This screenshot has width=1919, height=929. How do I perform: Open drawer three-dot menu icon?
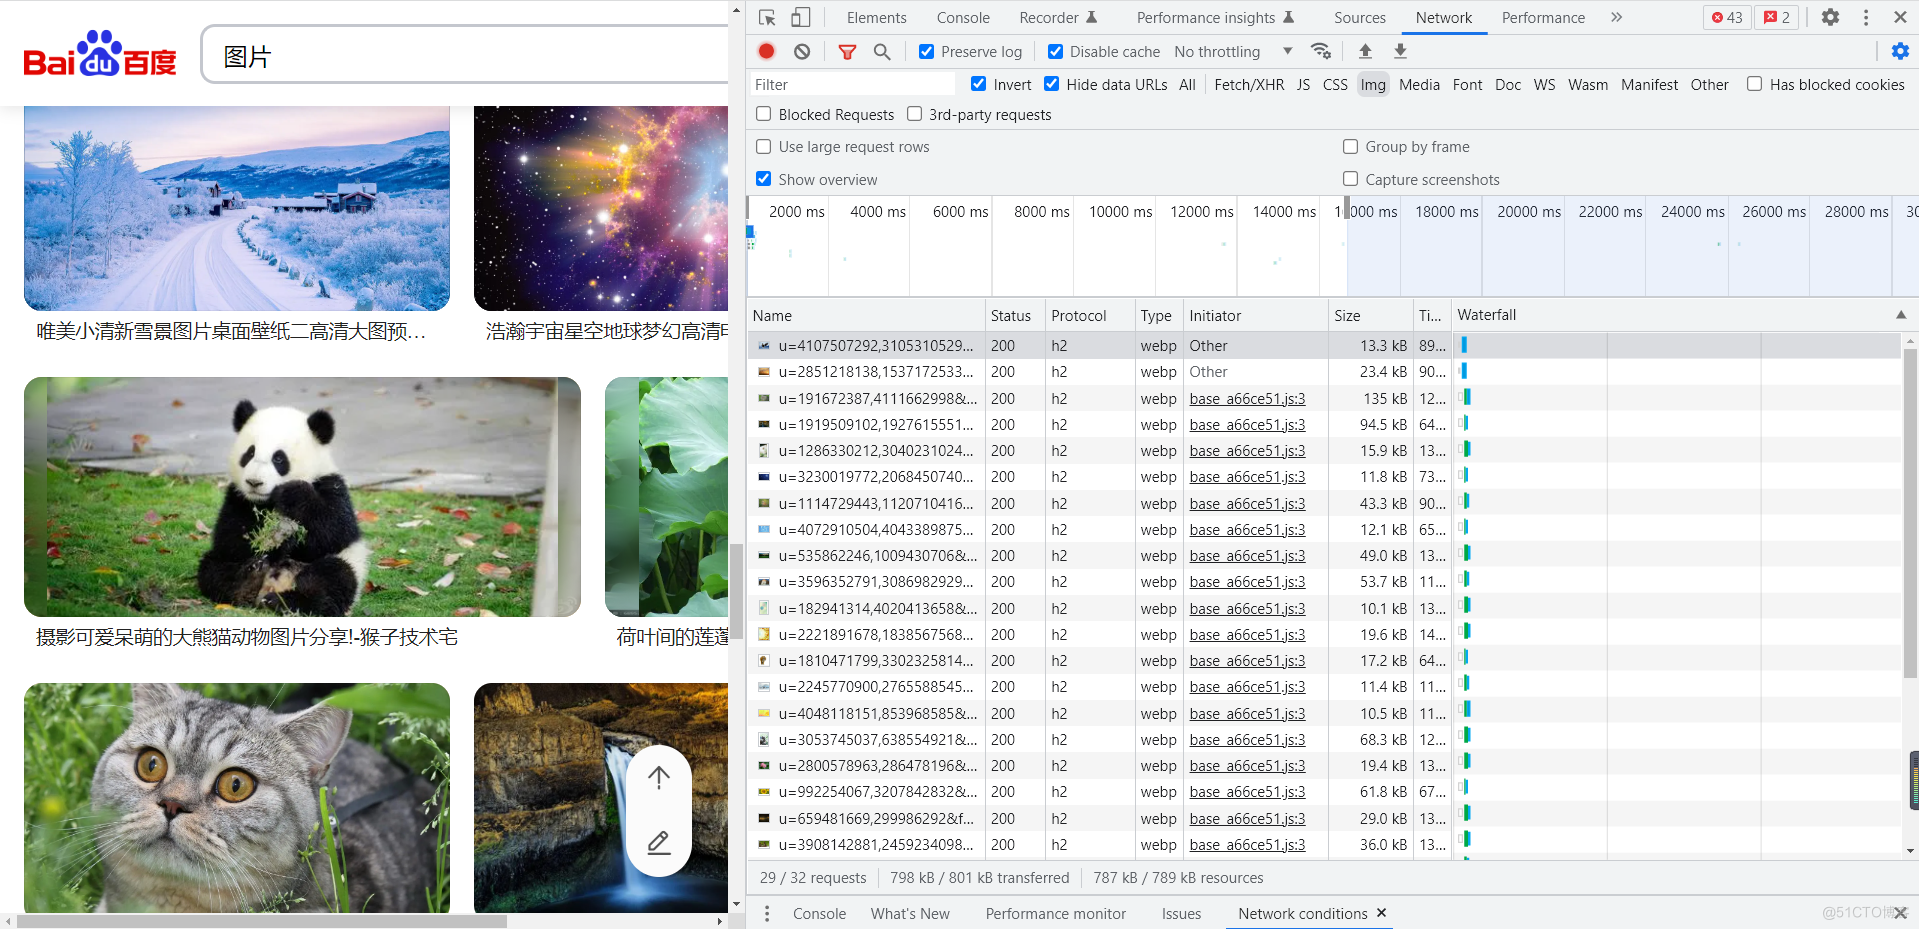pyautogui.click(x=767, y=913)
